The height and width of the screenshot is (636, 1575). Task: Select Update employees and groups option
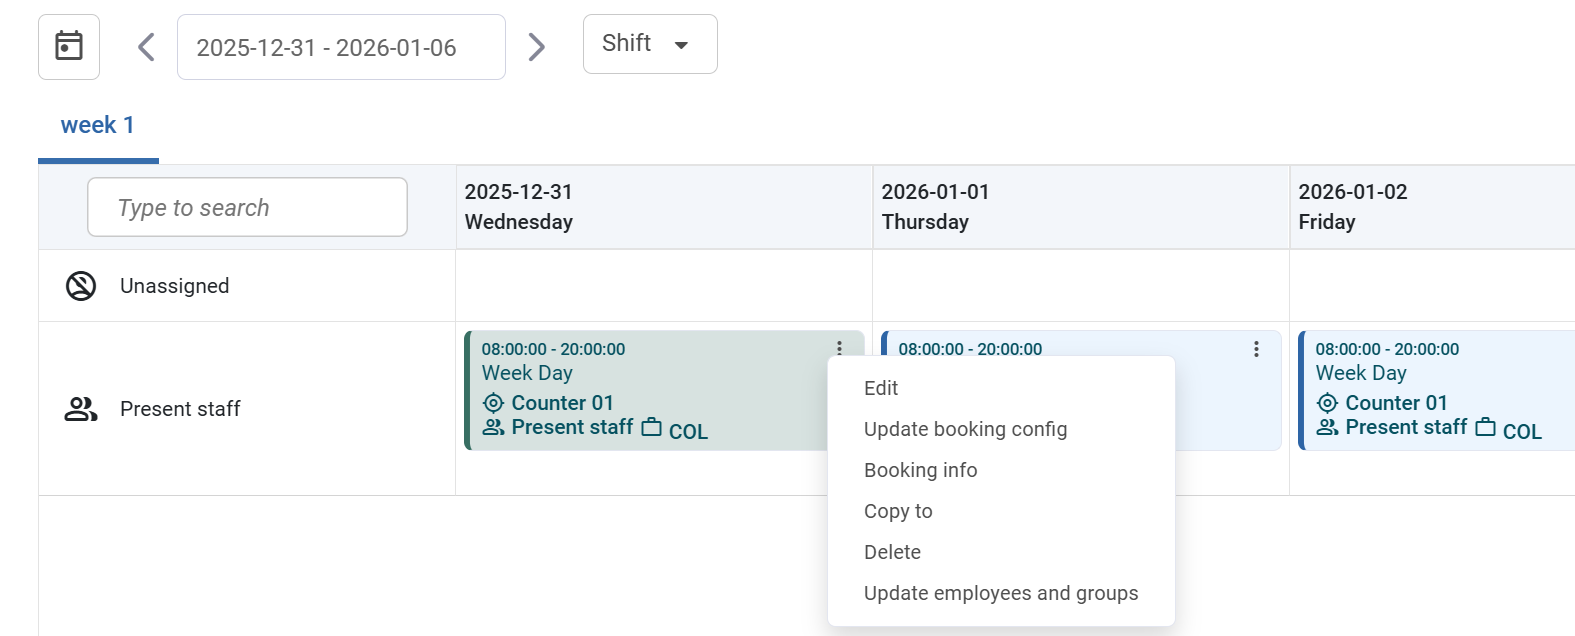click(x=1001, y=593)
